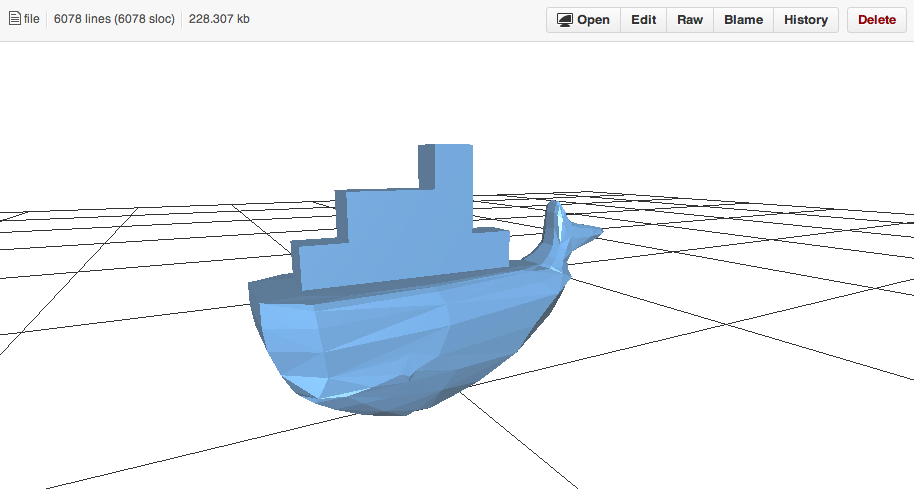View the Raw file contents
This screenshot has height=489, width=914.
pos(690,20)
